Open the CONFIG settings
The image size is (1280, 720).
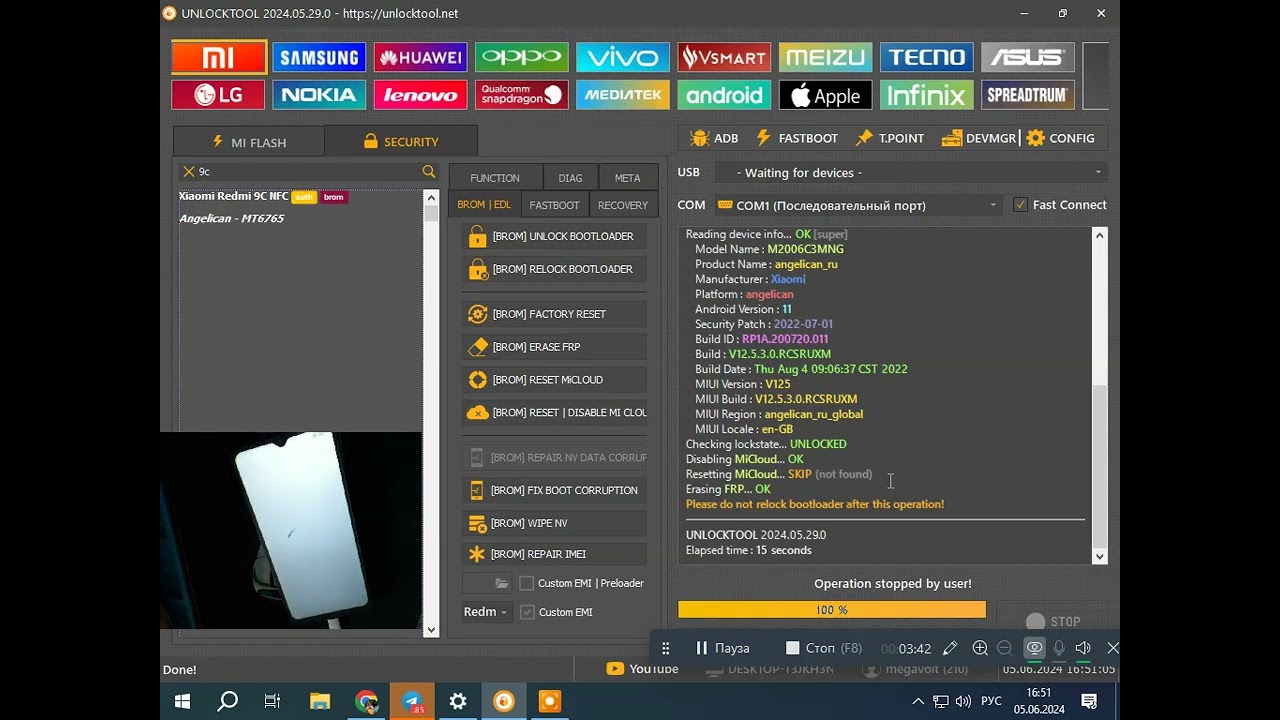[1061, 138]
